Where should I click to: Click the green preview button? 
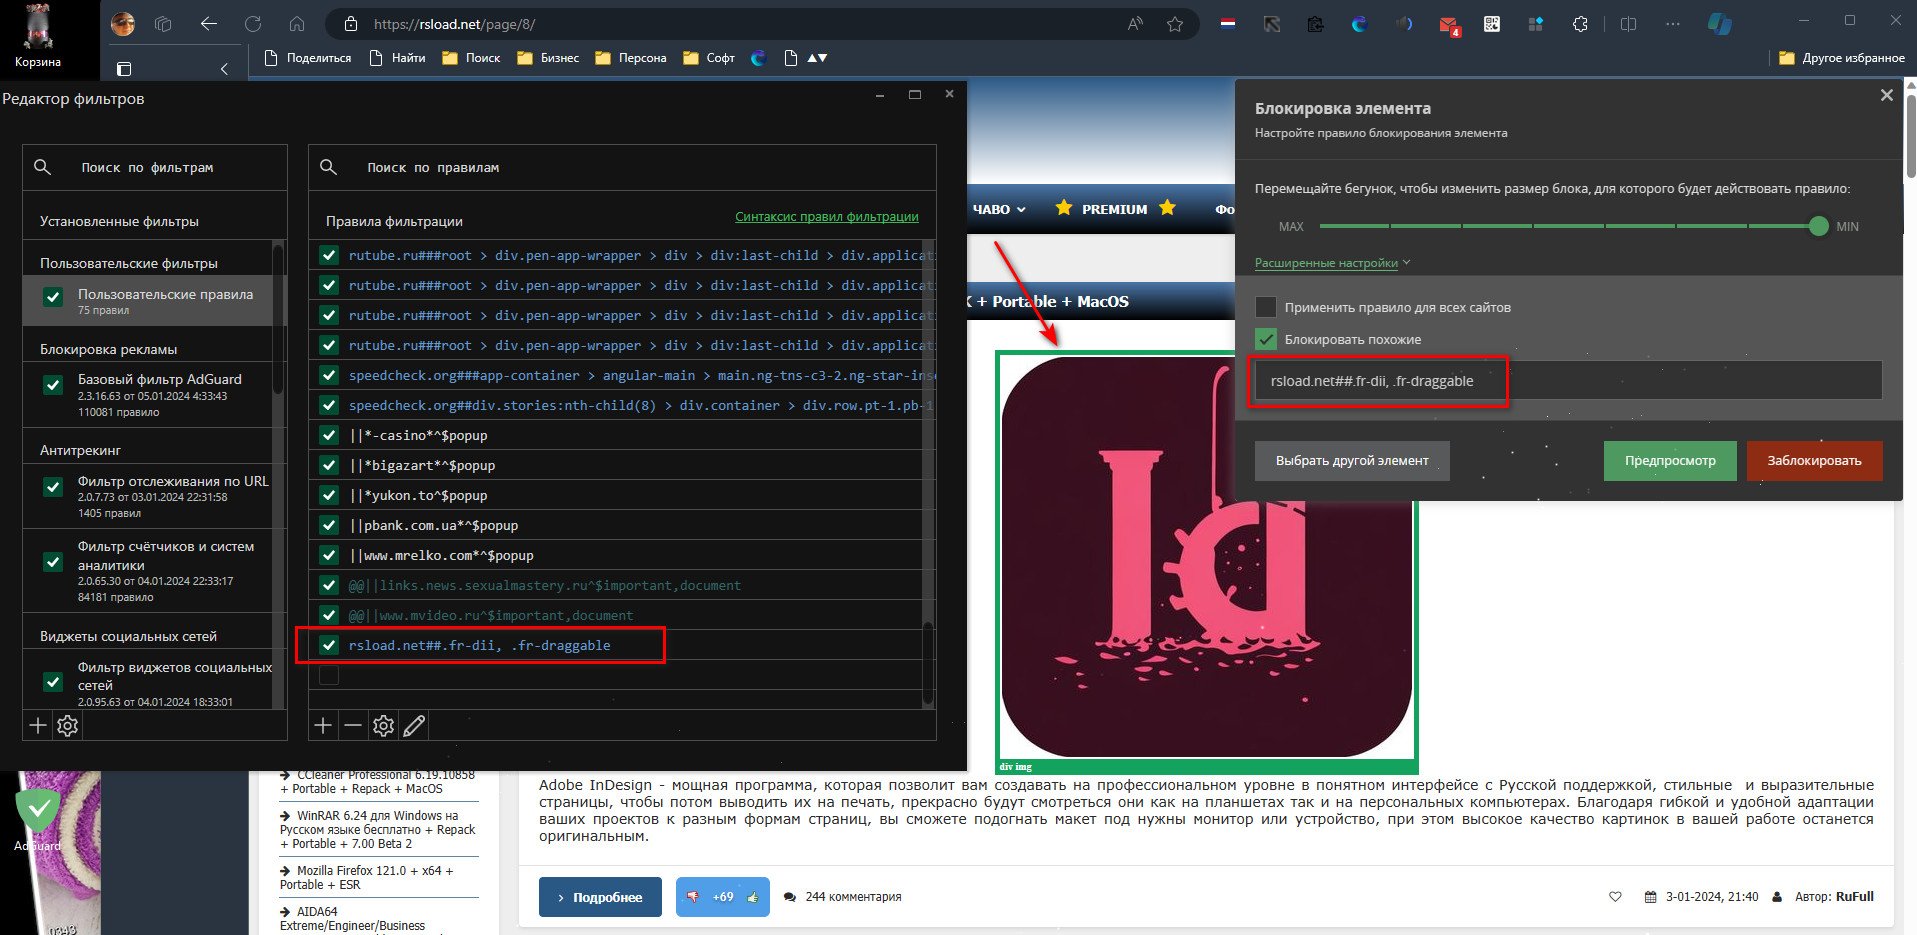point(1670,461)
